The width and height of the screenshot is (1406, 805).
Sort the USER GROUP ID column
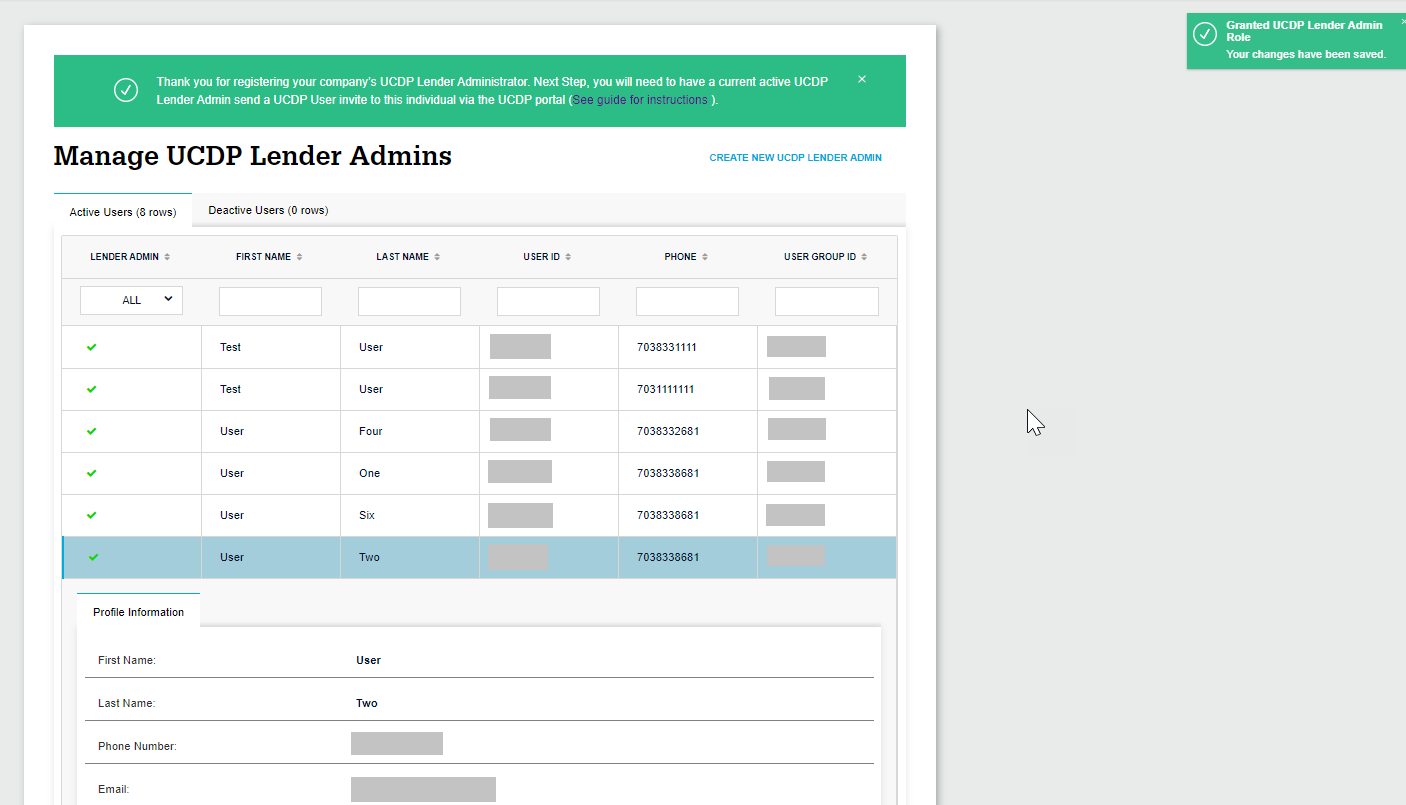[866, 256]
